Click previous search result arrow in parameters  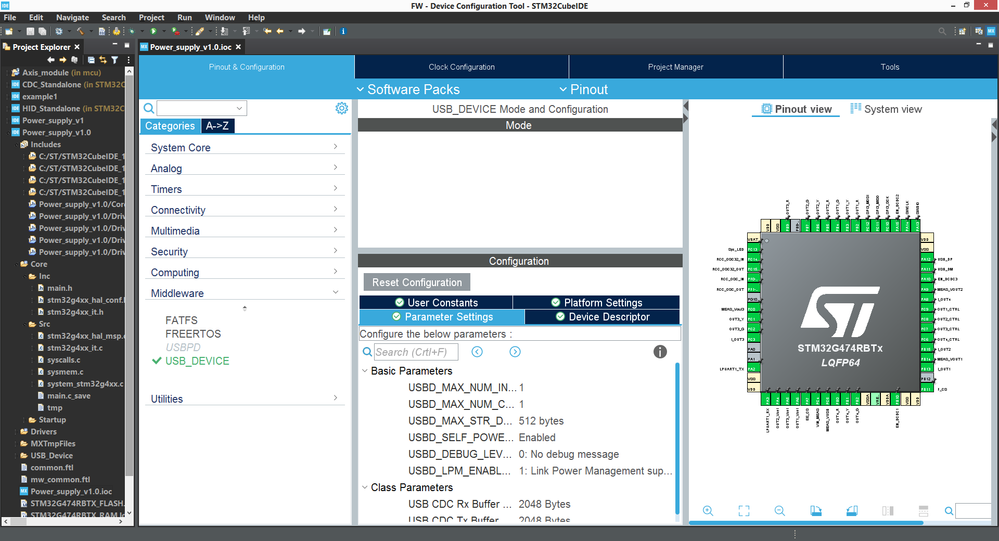(477, 352)
